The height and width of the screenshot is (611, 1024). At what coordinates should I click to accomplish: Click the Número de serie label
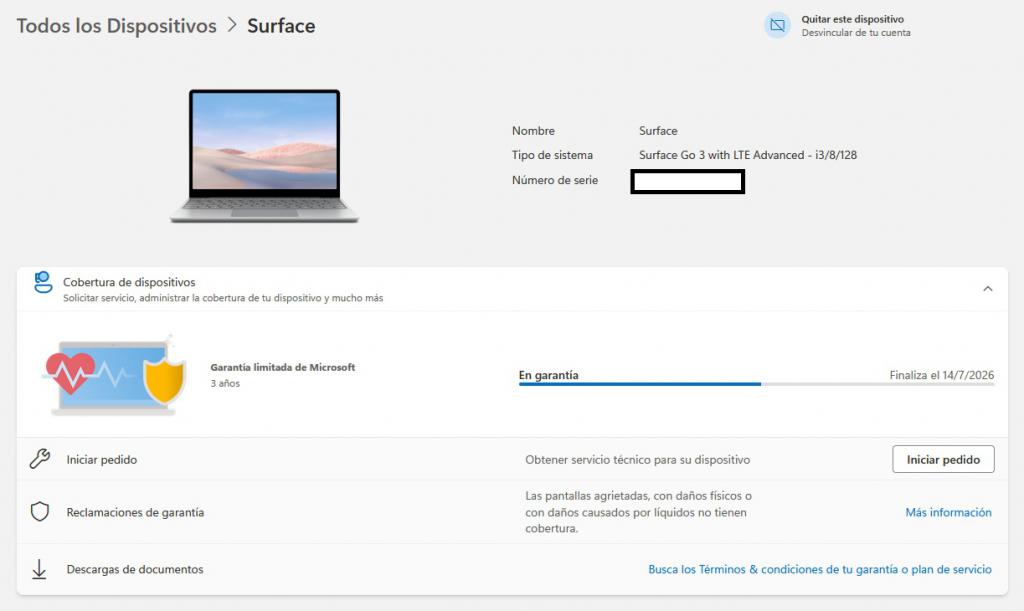(555, 180)
